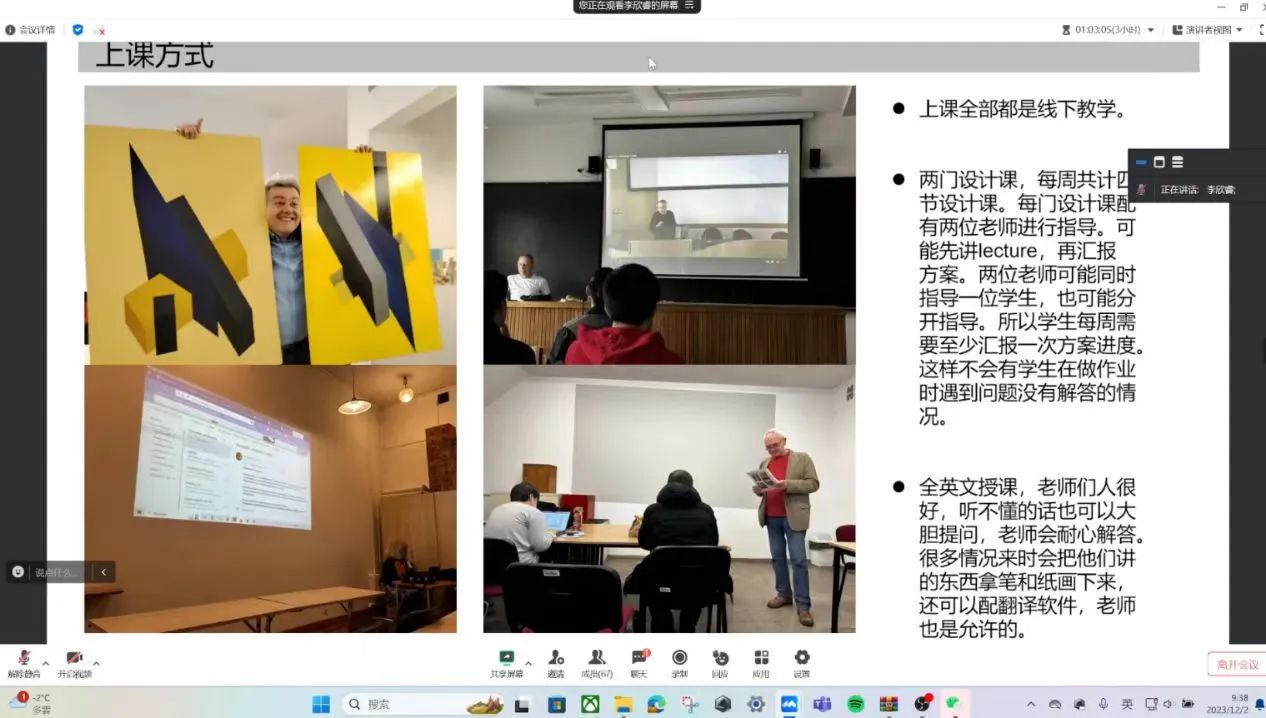Collapse the floating chat input with the arrow
The height and width of the screenshot is (718, 1266).
click(103, 572)
